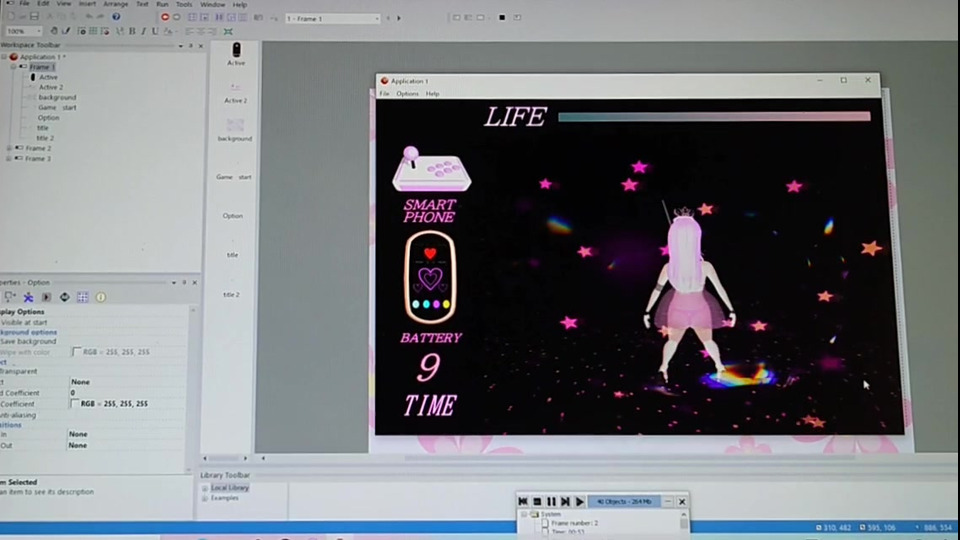Open Workspace Toolbar panel menu arrow
The height and width of the screenshot is (540, 960).
180,46
